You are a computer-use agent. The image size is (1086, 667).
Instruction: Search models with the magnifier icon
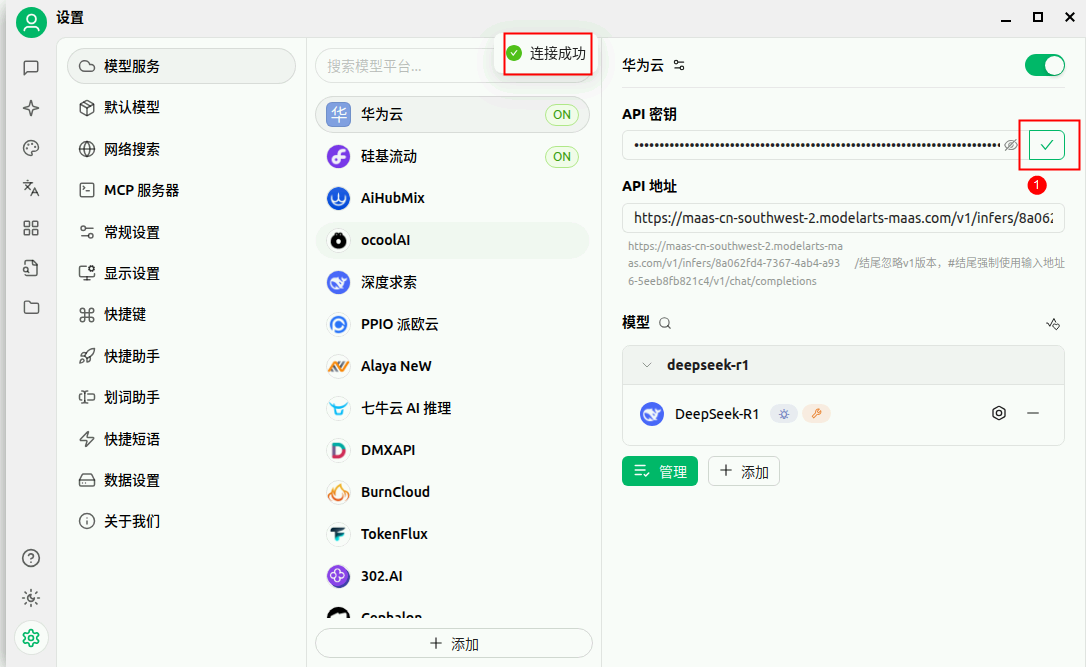665,323
